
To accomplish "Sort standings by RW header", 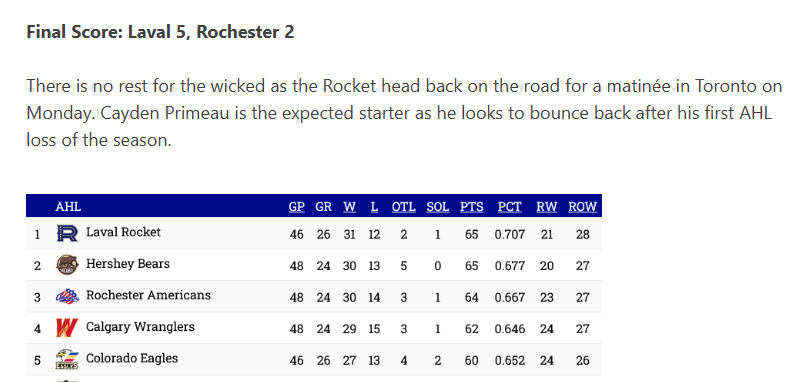I will (x=546, y=207).
